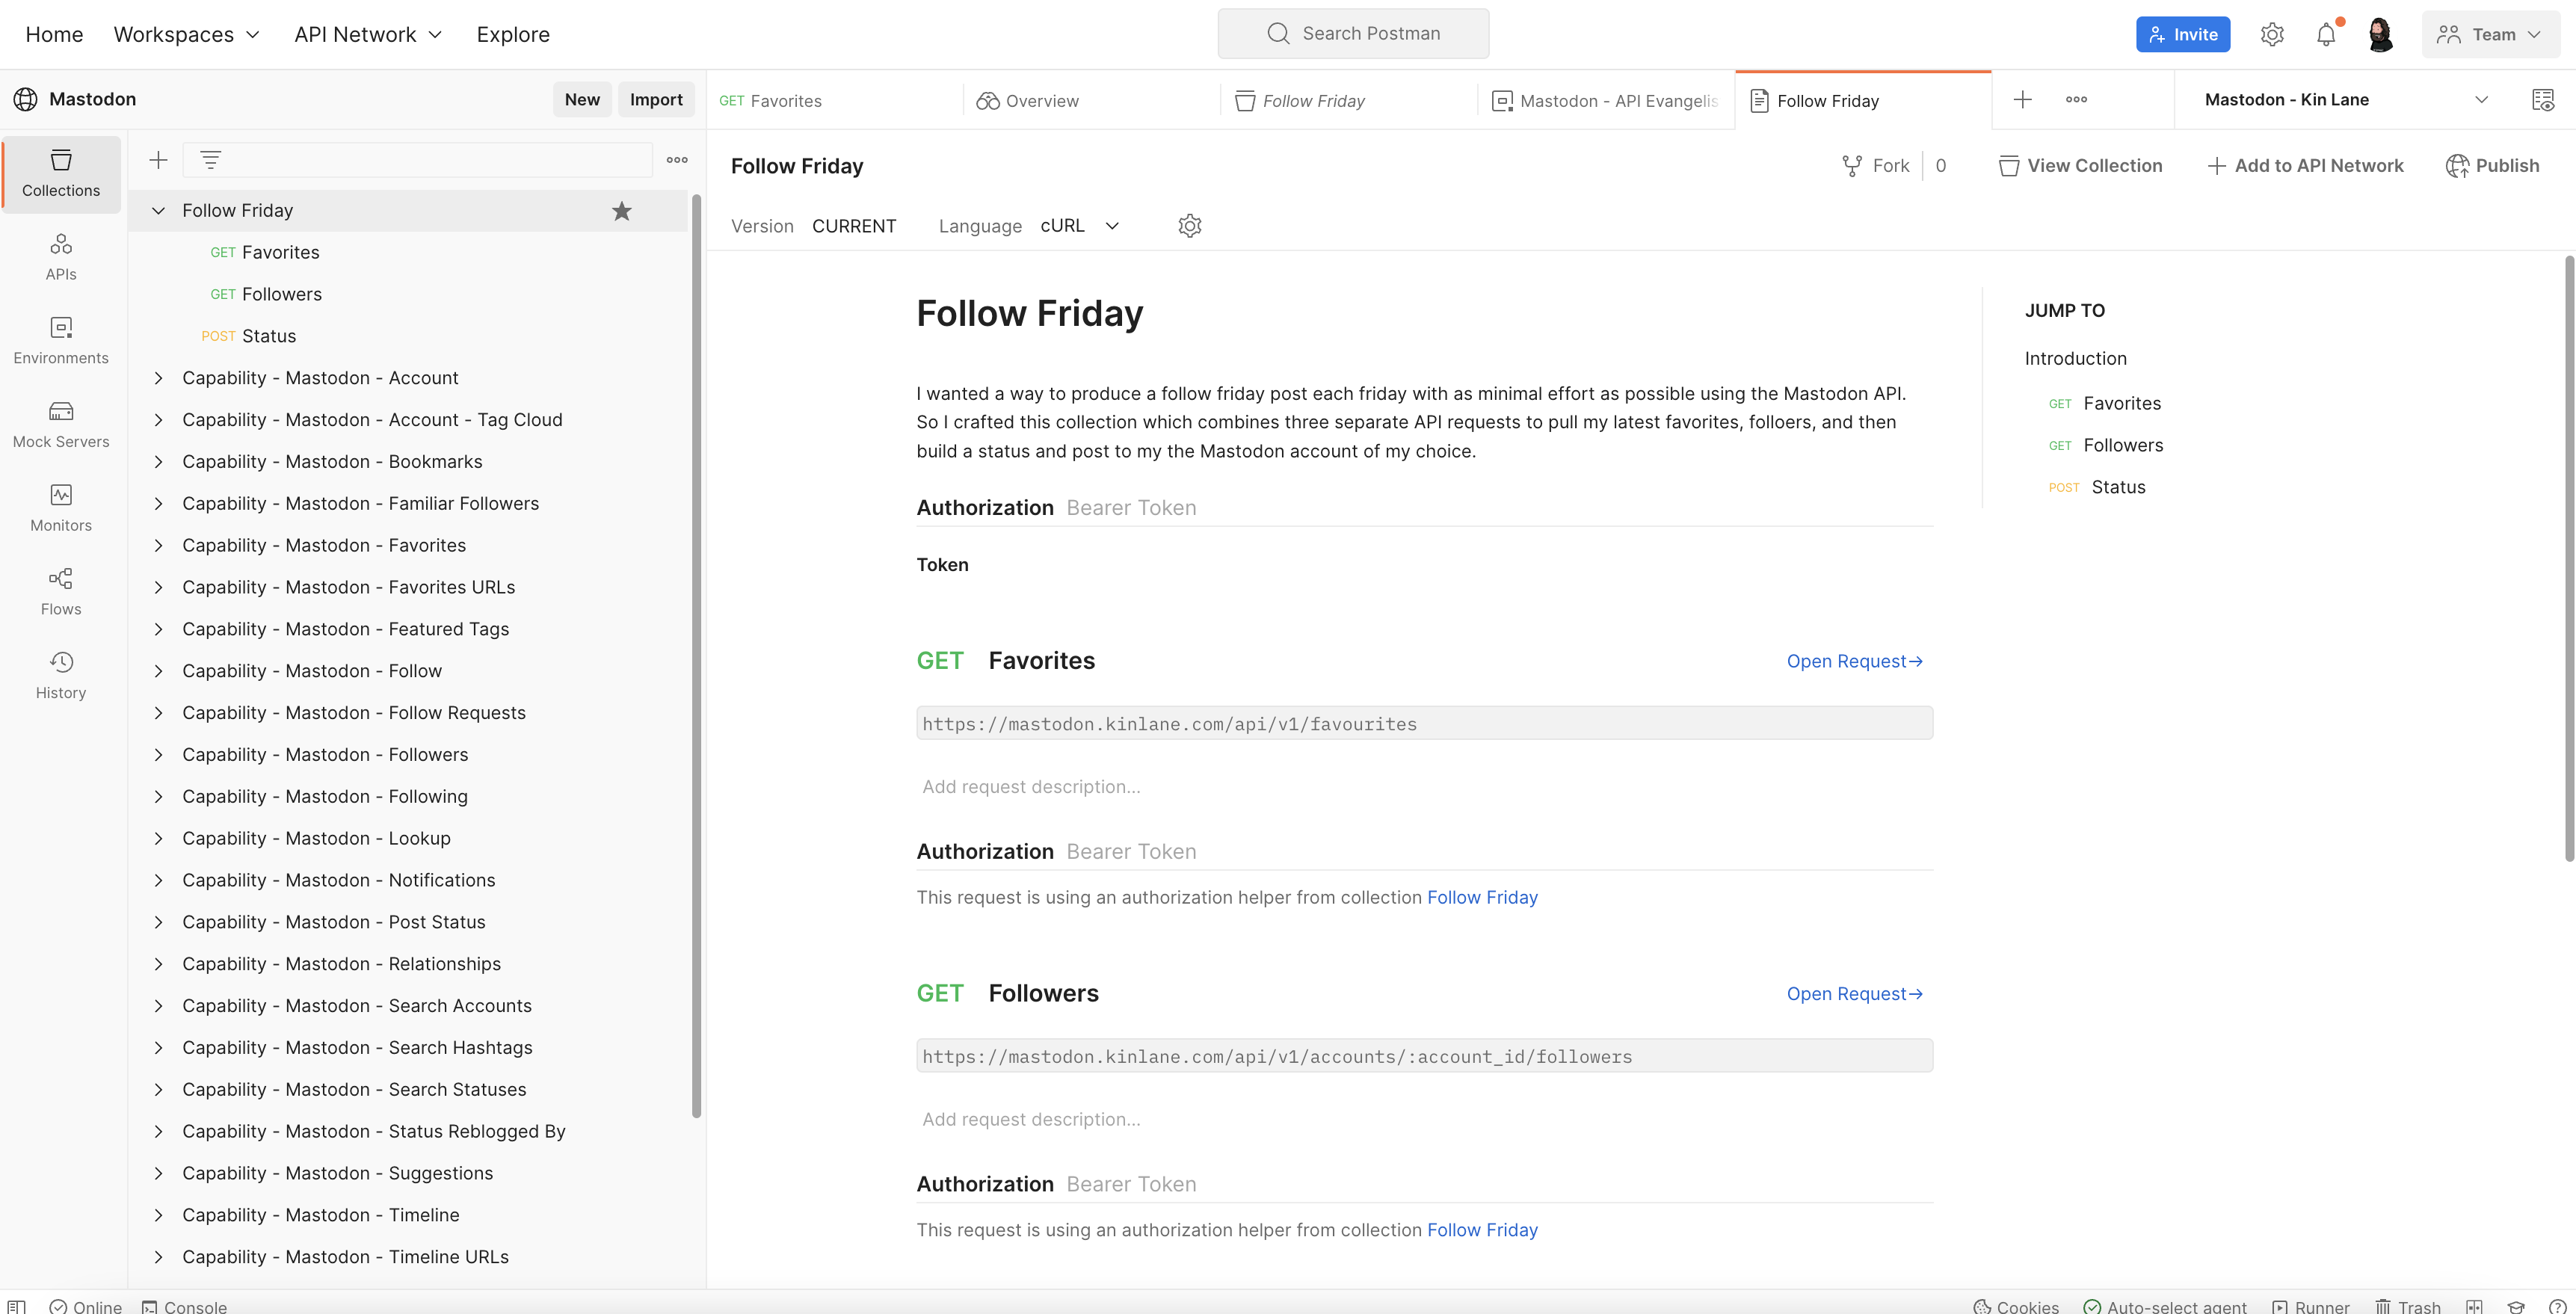The image size is (2576, 1314).
Task: Click View Collection button
Action: 2080,166
